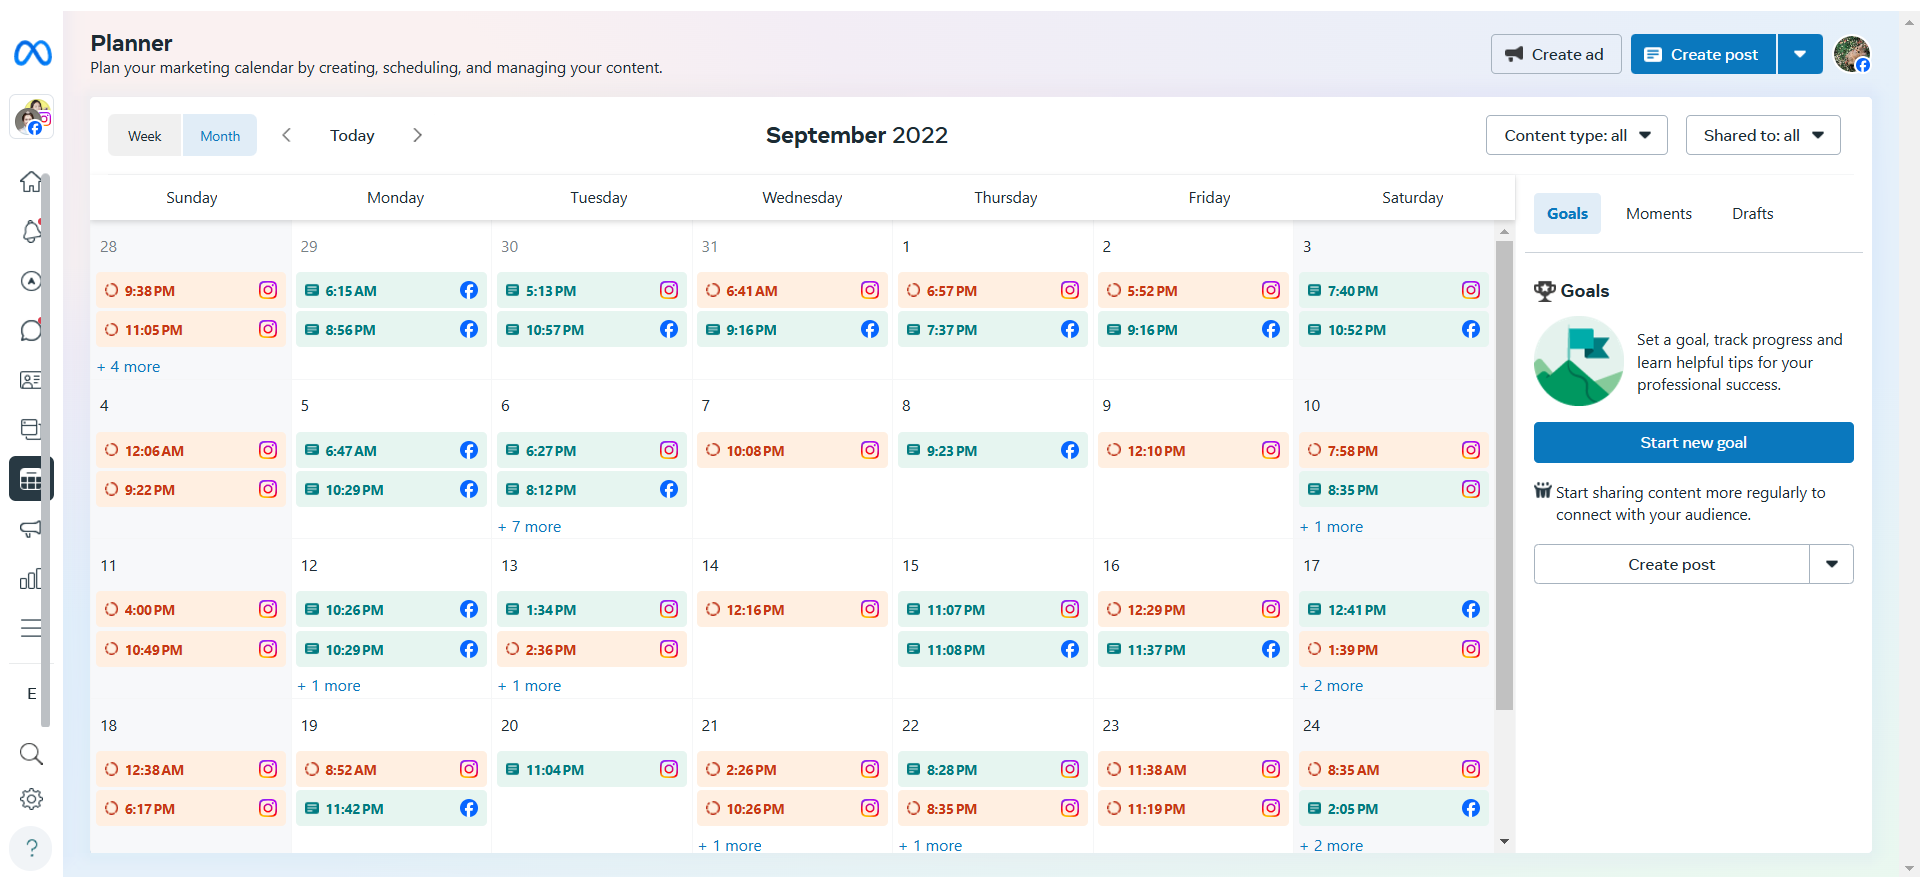This screenshot has width=1920, height=877.
Task: Click the Start new goal button
Action: [1693, 443]
